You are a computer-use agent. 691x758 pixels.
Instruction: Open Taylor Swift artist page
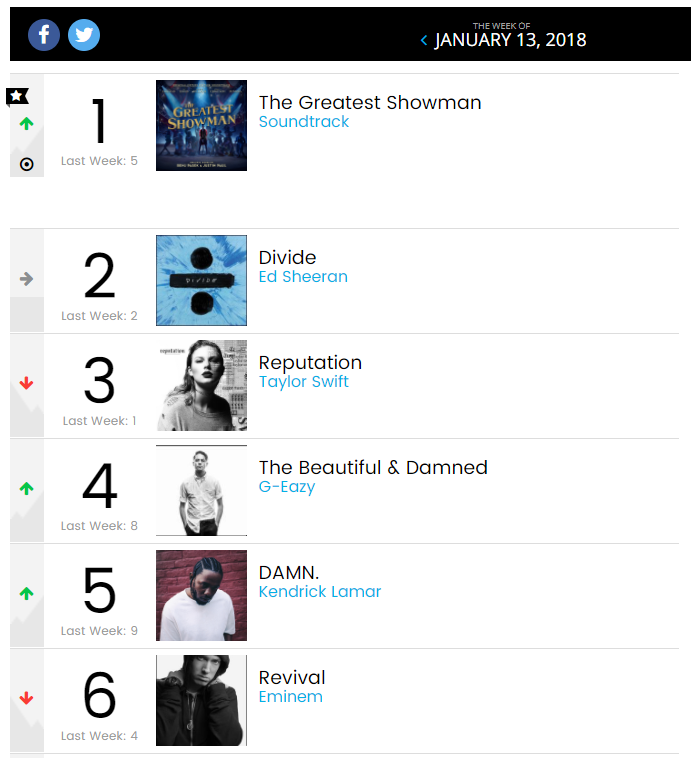point(304,381)
